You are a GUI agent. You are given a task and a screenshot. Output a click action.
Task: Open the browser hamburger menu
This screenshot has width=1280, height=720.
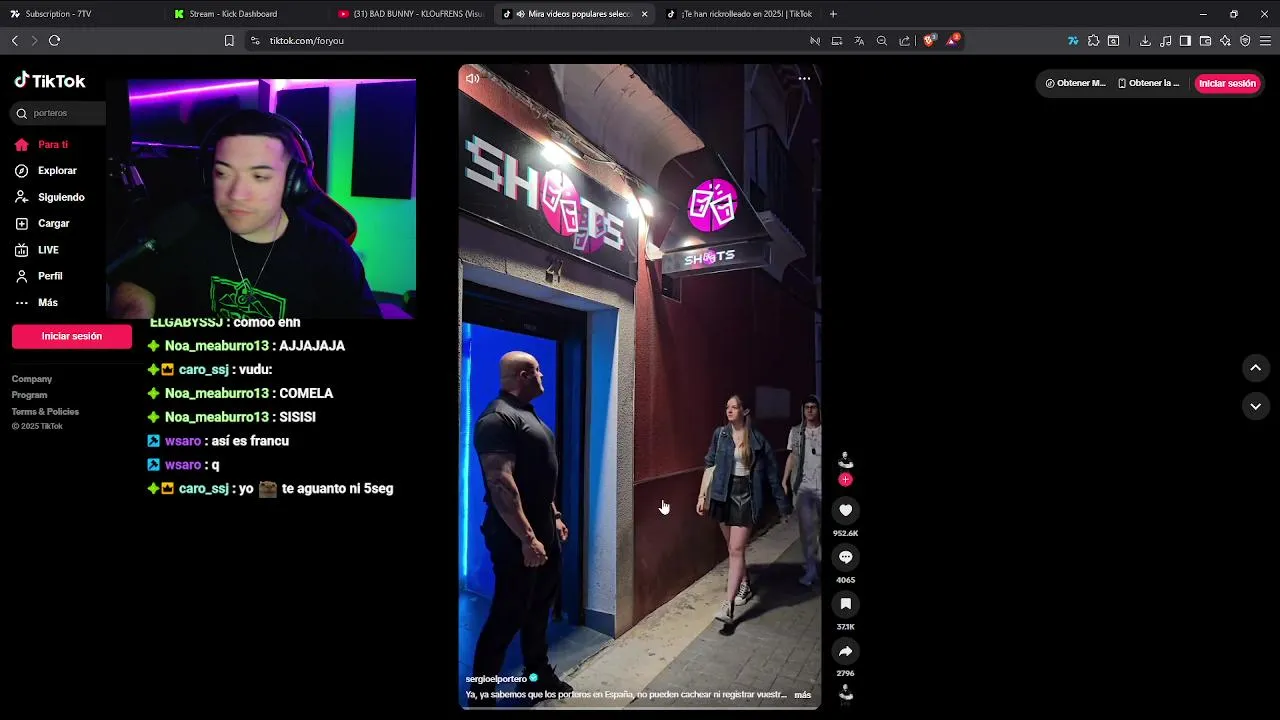[x=1265, y=41]
